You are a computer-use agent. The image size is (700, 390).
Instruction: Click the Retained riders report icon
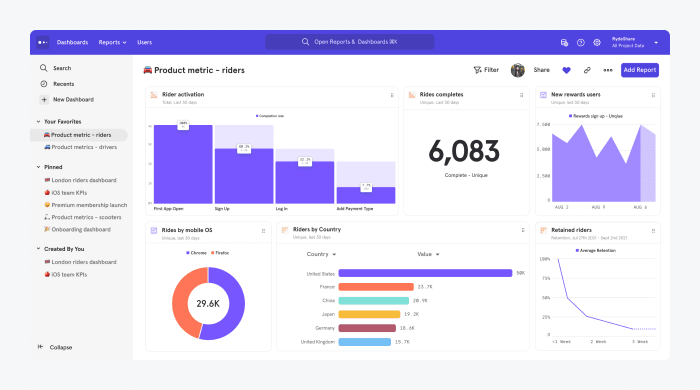click(543, 230)
